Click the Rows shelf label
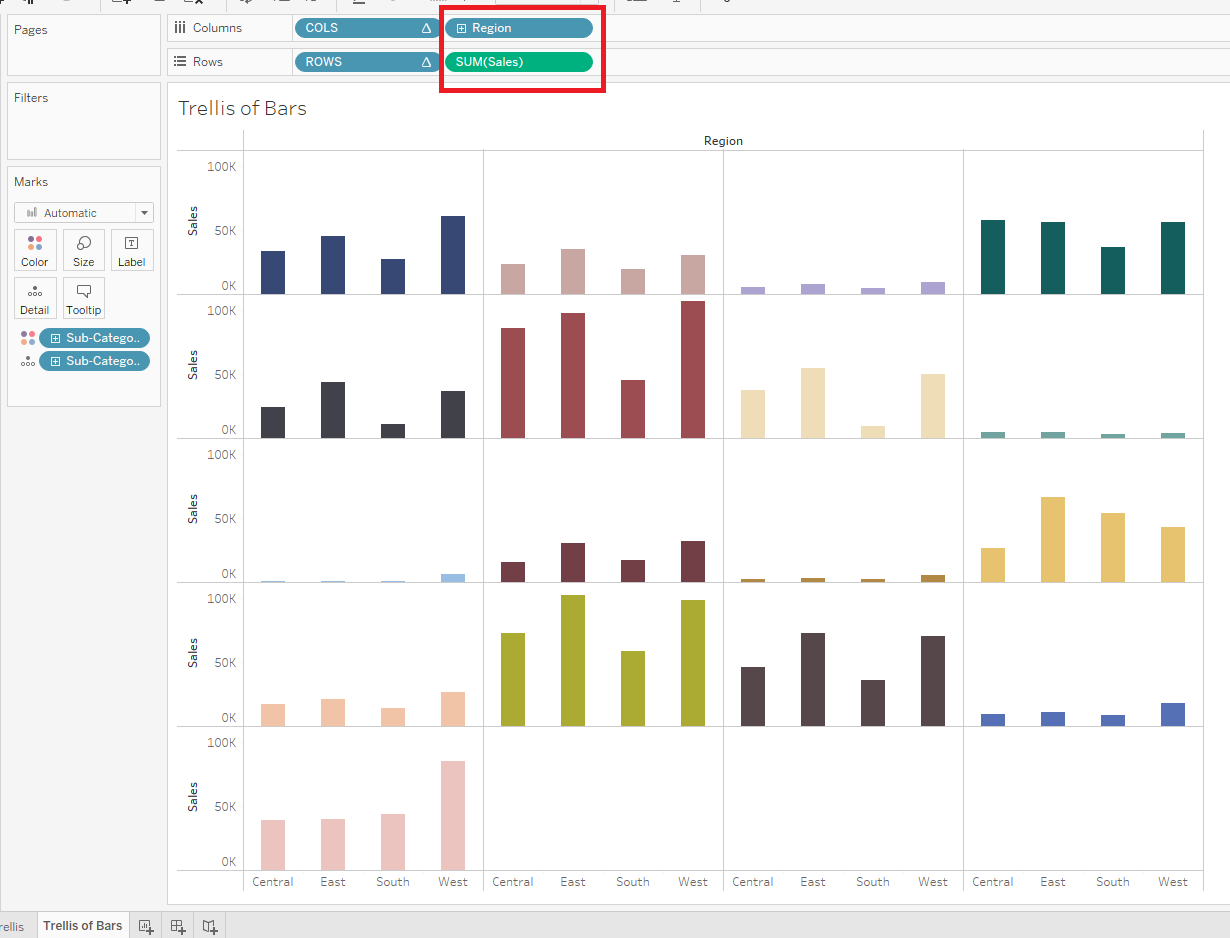1230x938 pixels. [x=208, y=62]
